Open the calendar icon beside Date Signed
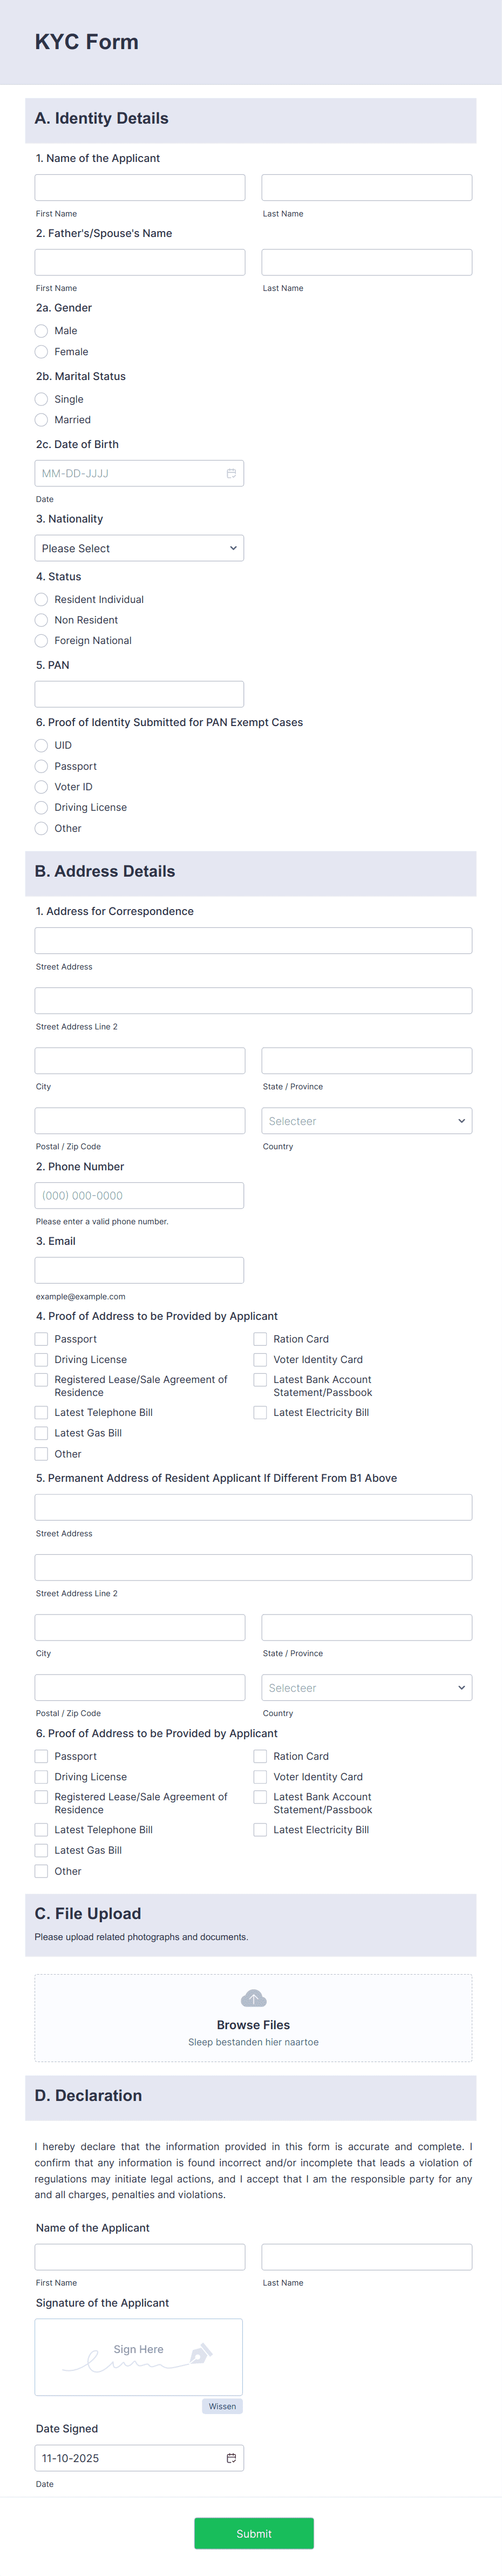This screenshot has height=2576, width=502. pyautogui.click(x=232, y=2457)
